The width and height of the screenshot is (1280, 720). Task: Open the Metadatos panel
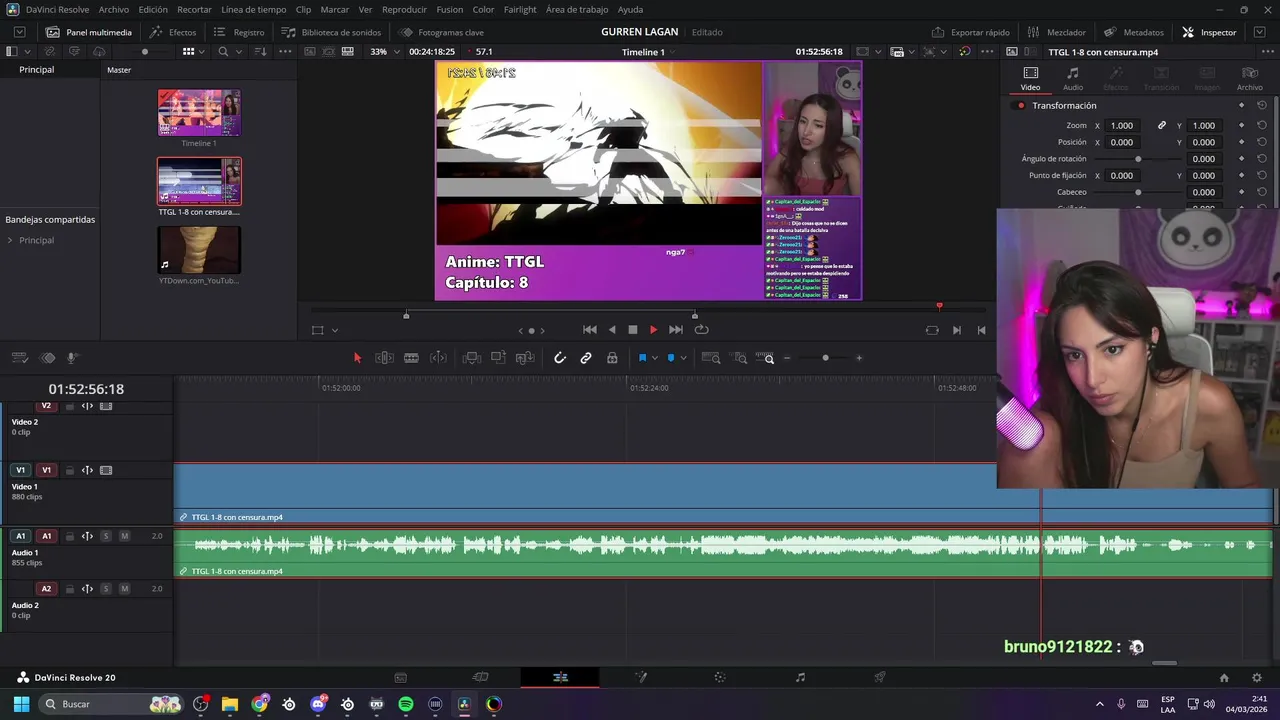click(1134, 32)
